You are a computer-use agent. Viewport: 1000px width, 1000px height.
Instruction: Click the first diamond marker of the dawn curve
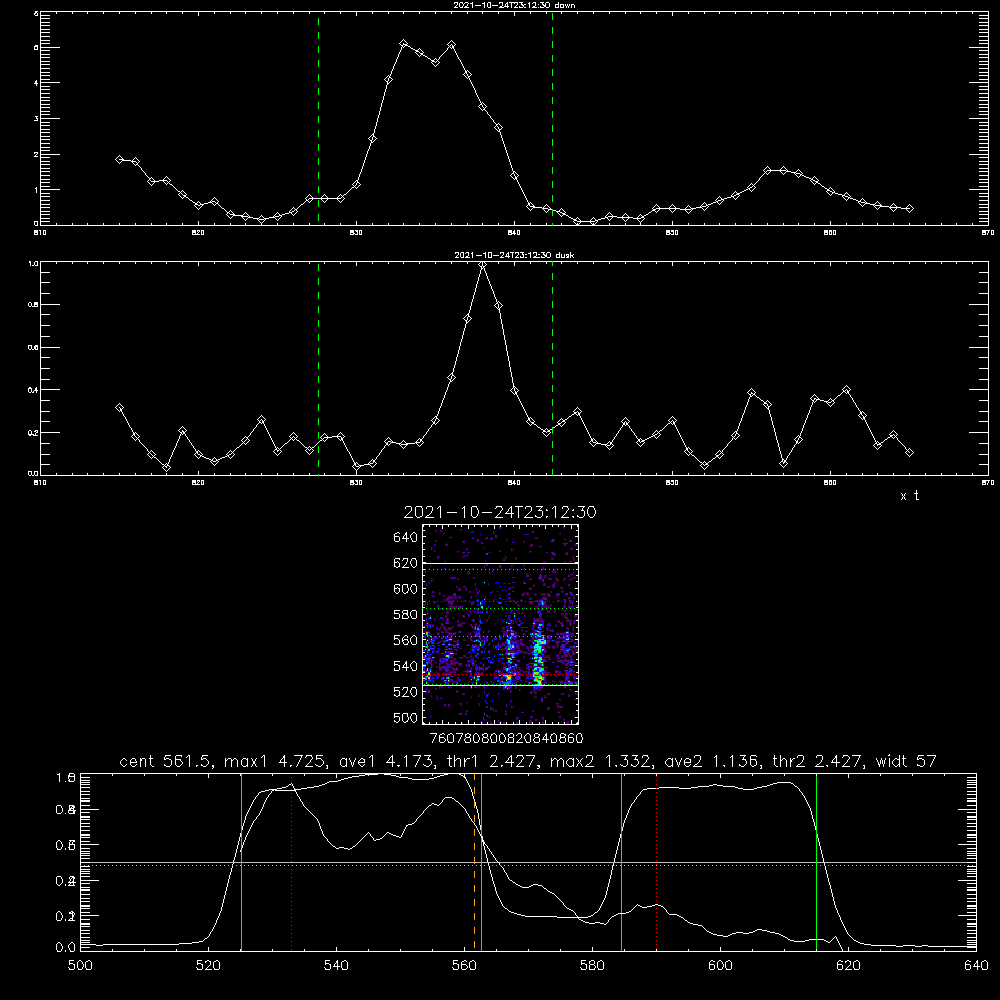pyautogui.click(x=119, y=159)
